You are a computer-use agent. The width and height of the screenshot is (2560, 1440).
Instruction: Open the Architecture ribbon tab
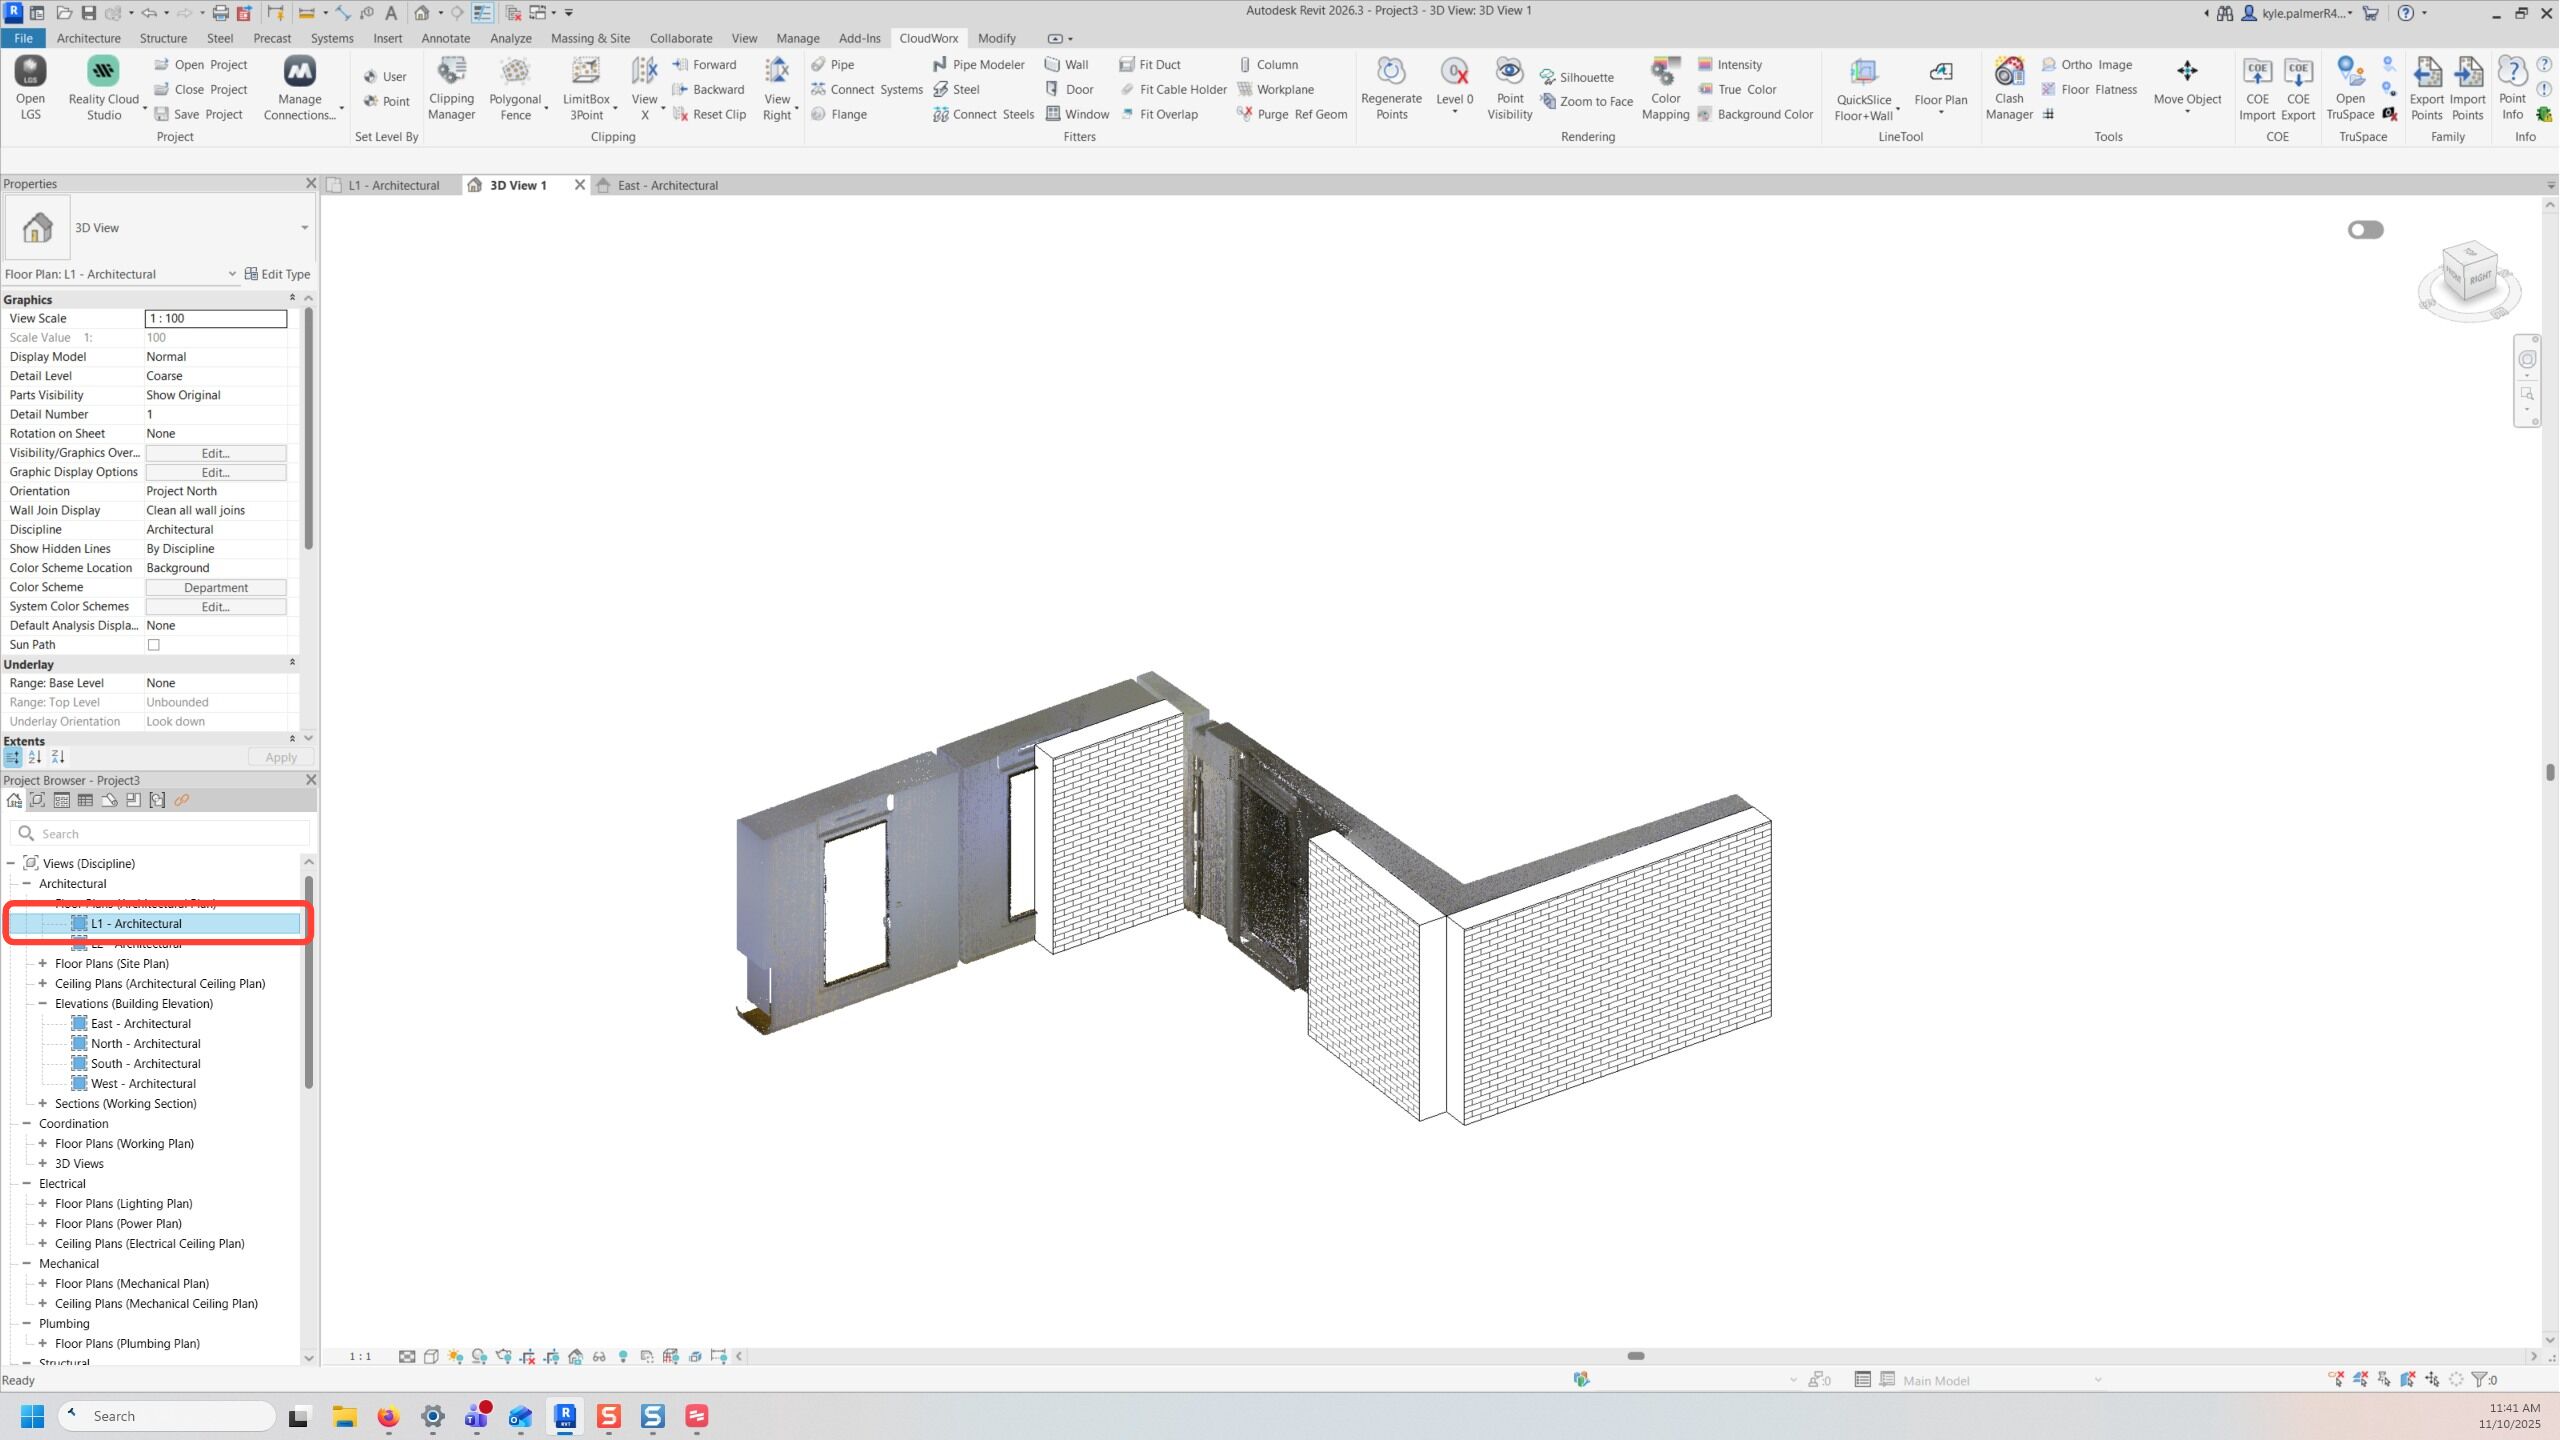click(x=88, y=38)
